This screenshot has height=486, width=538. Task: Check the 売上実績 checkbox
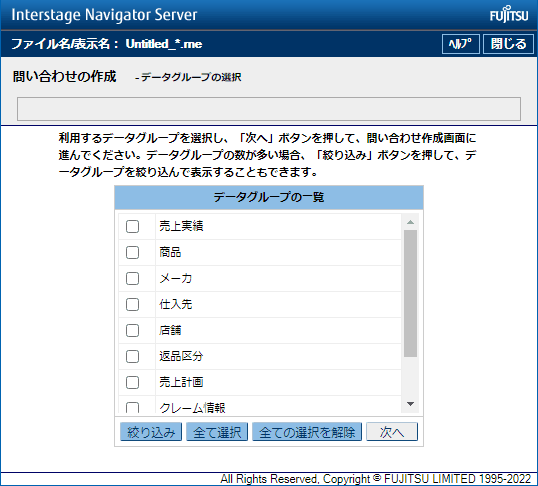(x=132, y=227)
